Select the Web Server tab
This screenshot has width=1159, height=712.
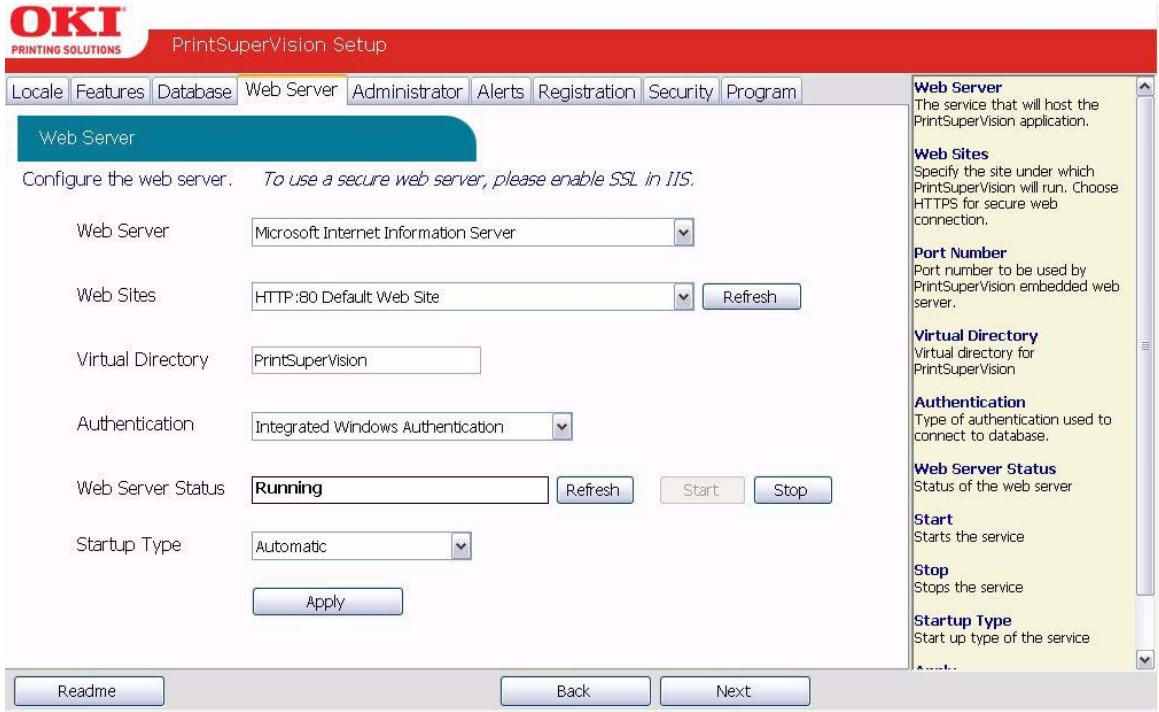coord(291,89)
